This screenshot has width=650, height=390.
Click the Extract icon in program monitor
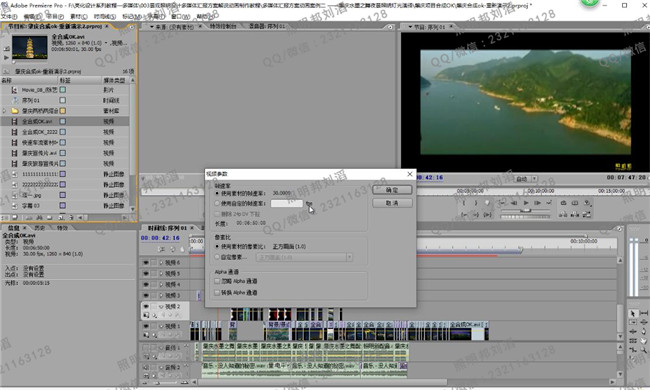575,203
